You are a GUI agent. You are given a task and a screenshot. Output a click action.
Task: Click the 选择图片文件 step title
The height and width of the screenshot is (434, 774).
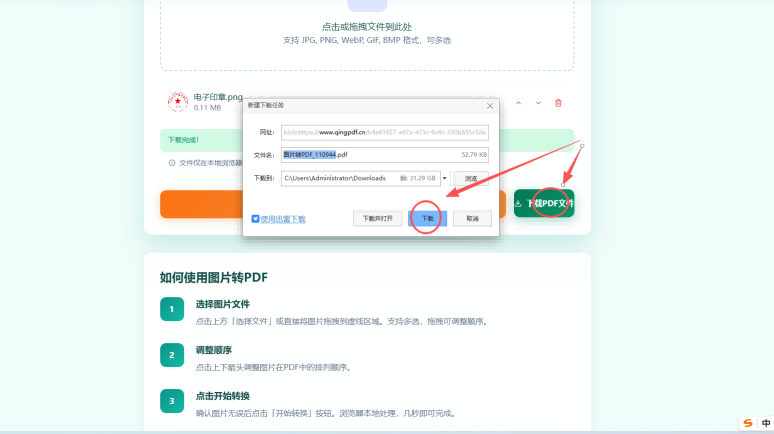[x=223, y=304]
